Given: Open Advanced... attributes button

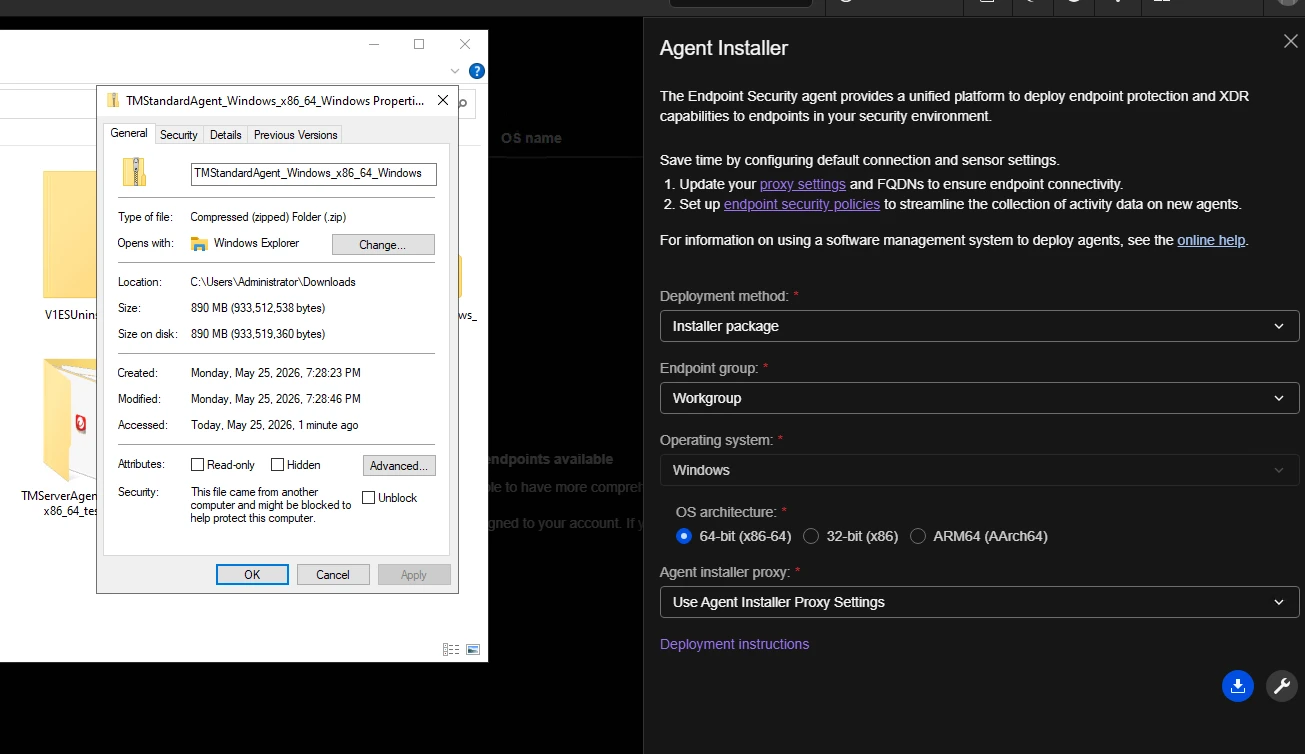Looking at the screenshot, I should [x=399, y=465].
